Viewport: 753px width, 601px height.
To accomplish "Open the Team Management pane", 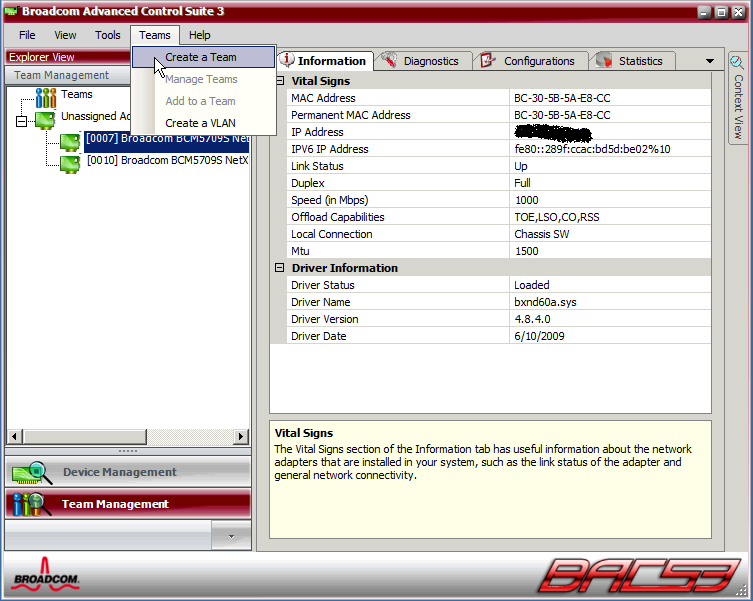I will pyautogui.click(x=128, y=504).
